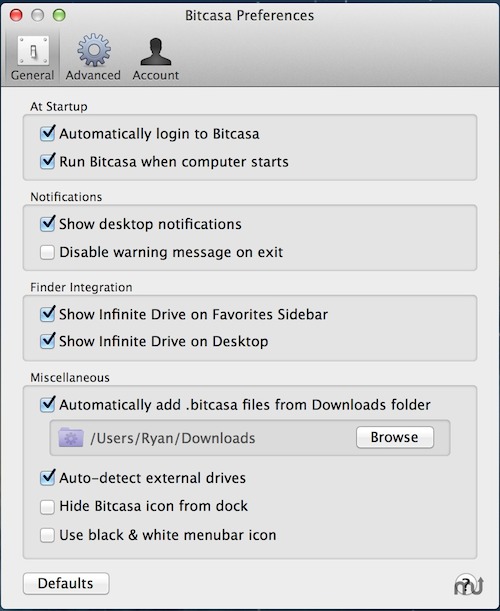The height and width of the screenshot is (611, 500).
Task: Enable Disable warning message on exit
Action: (47, 252)
